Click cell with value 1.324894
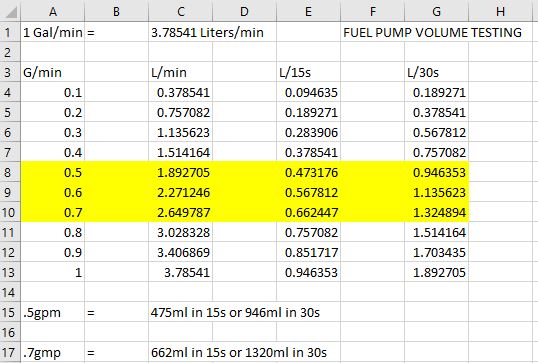 click(x=436, y=212)
